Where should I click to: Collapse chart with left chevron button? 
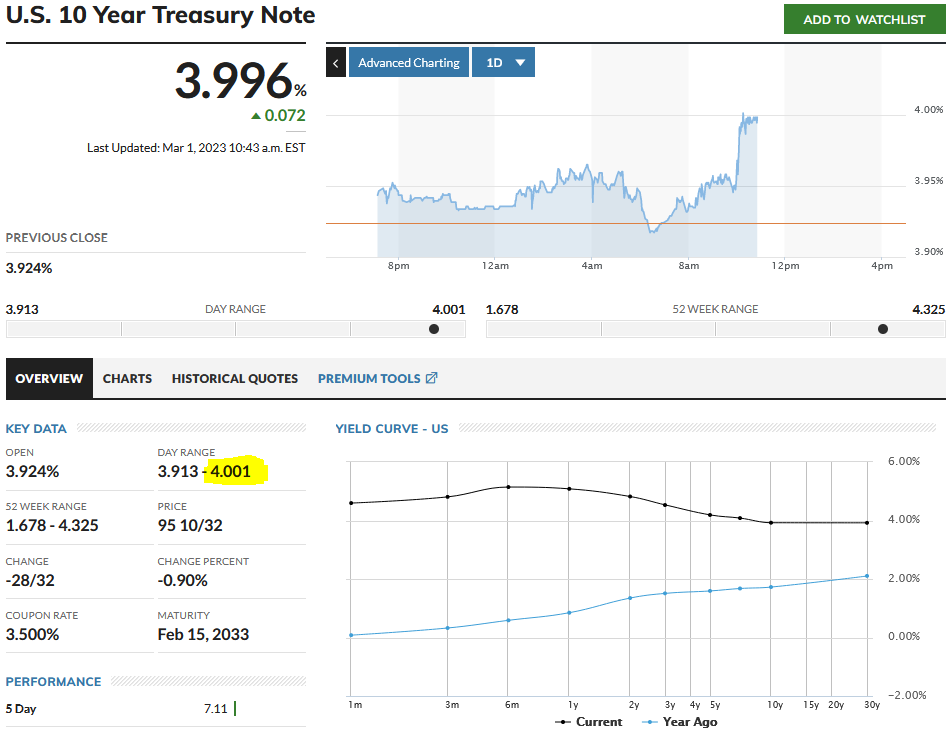pyautogui.click(x=336, y=62)
